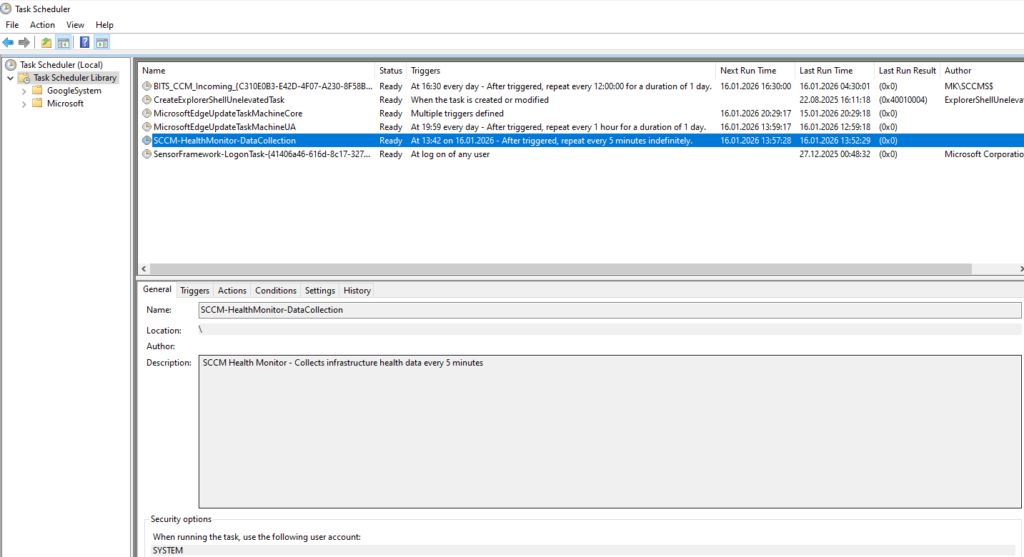
Task: Expand the Microsoft folder
Action: click(x=24, y=104)
